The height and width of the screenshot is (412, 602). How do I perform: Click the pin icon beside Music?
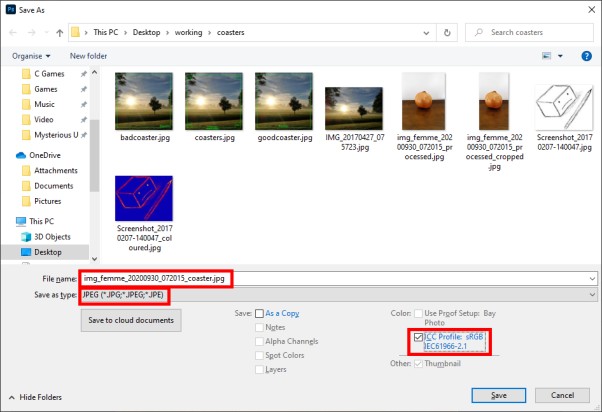(x=83, y=105)
